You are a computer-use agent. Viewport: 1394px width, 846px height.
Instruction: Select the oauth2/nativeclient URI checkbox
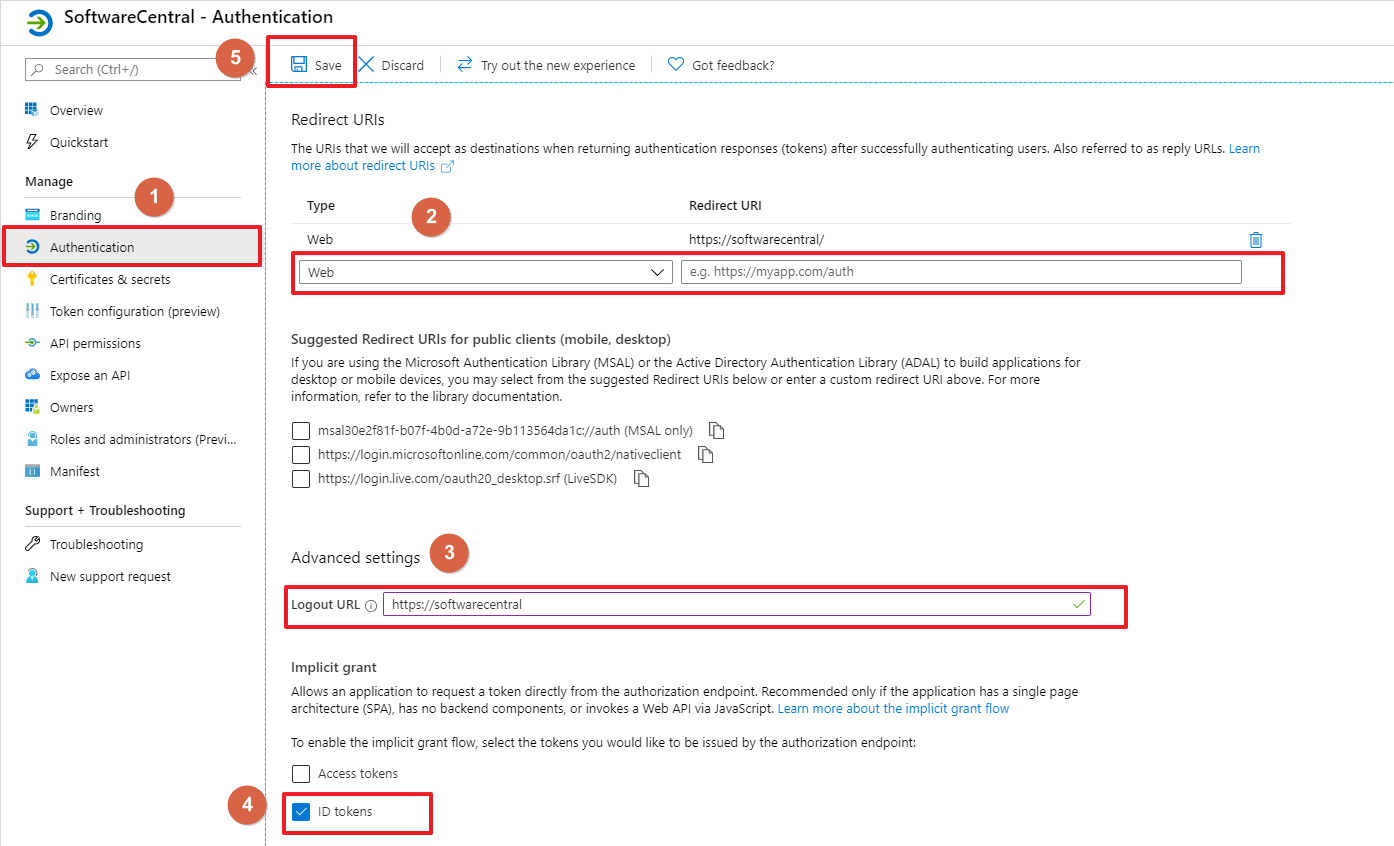pyautogui.click(x=301, y=455)
